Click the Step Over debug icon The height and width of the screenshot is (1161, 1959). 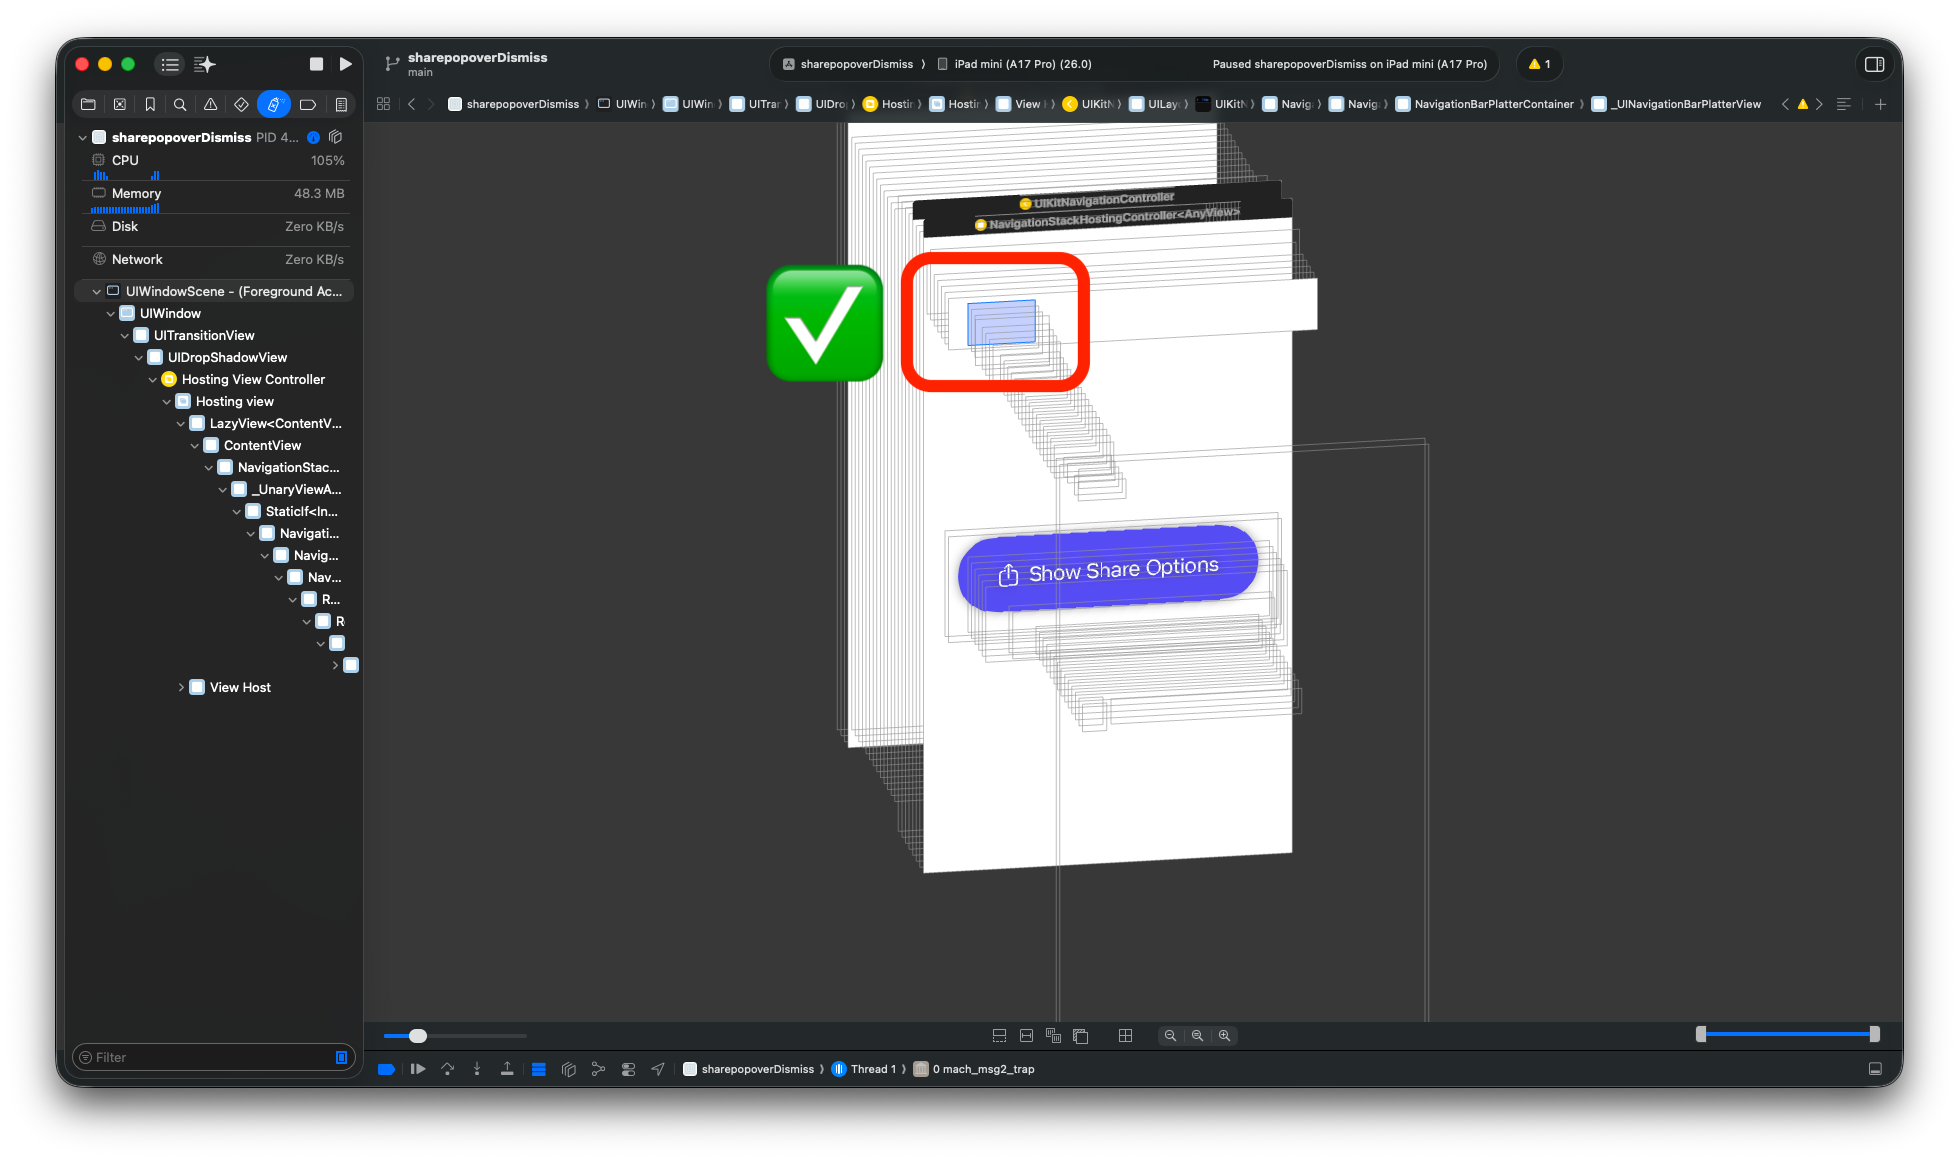tap(447, 1069)
